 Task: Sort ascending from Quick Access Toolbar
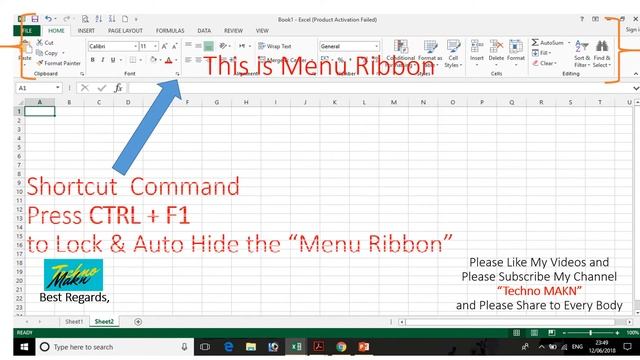tap(98, 19)
